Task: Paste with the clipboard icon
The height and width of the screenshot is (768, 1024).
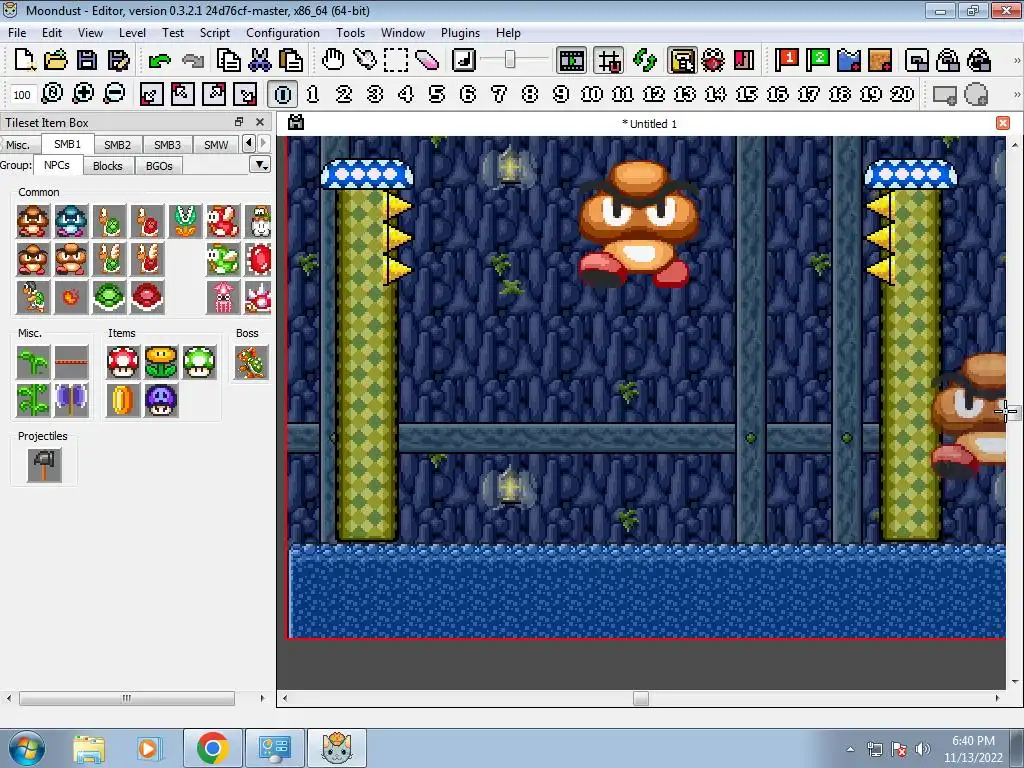Action: coord(291,60)
